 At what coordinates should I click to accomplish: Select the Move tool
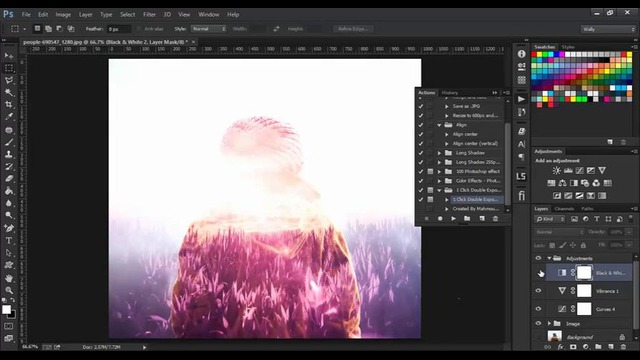click(x=9, y=56)
